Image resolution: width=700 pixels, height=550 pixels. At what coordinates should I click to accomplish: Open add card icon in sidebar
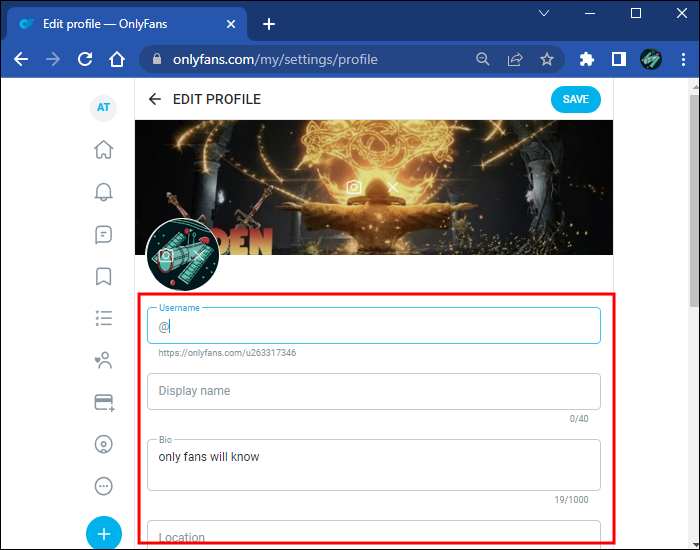104,403
